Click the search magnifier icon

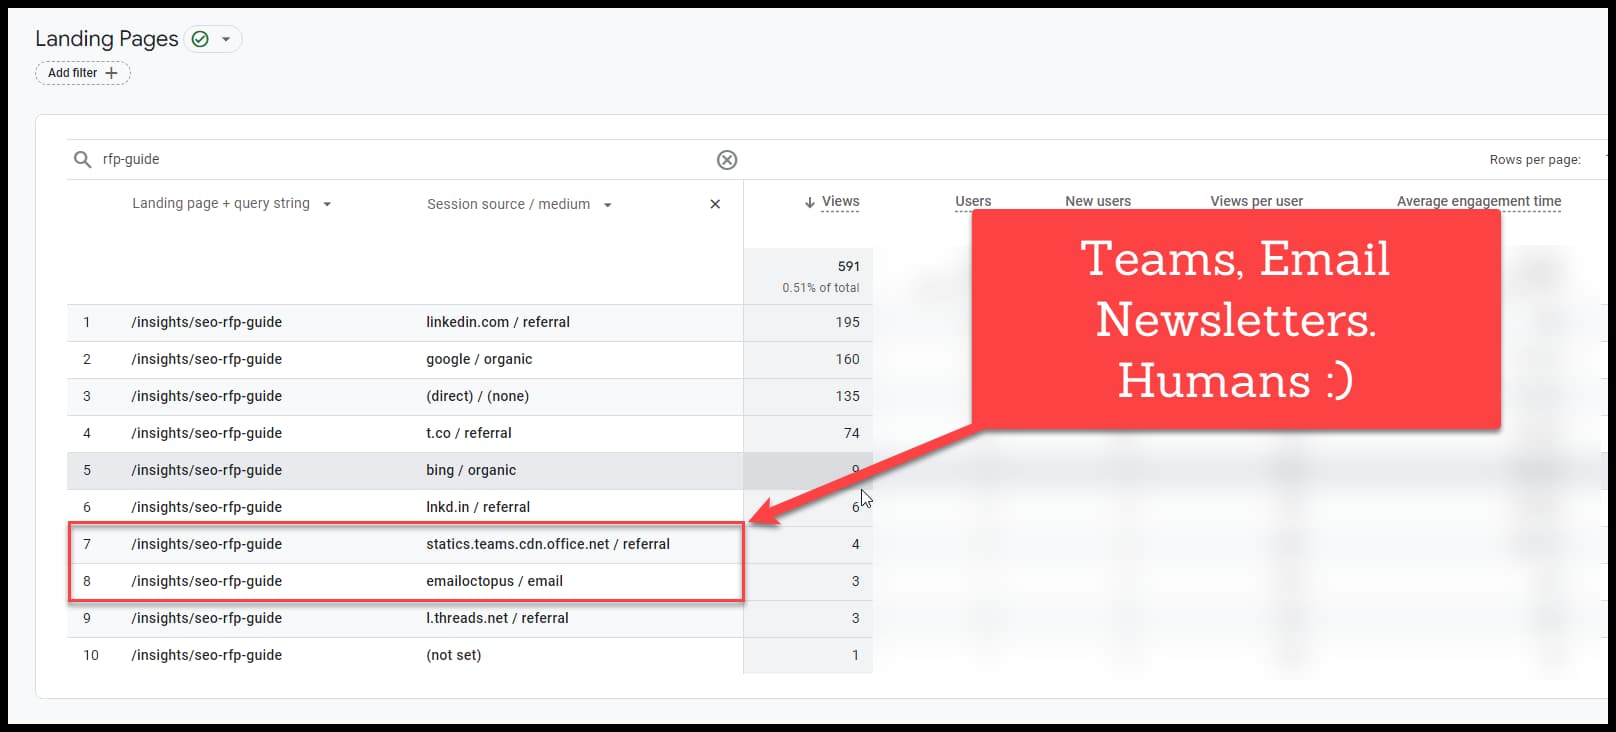click(x=83, y=160)
